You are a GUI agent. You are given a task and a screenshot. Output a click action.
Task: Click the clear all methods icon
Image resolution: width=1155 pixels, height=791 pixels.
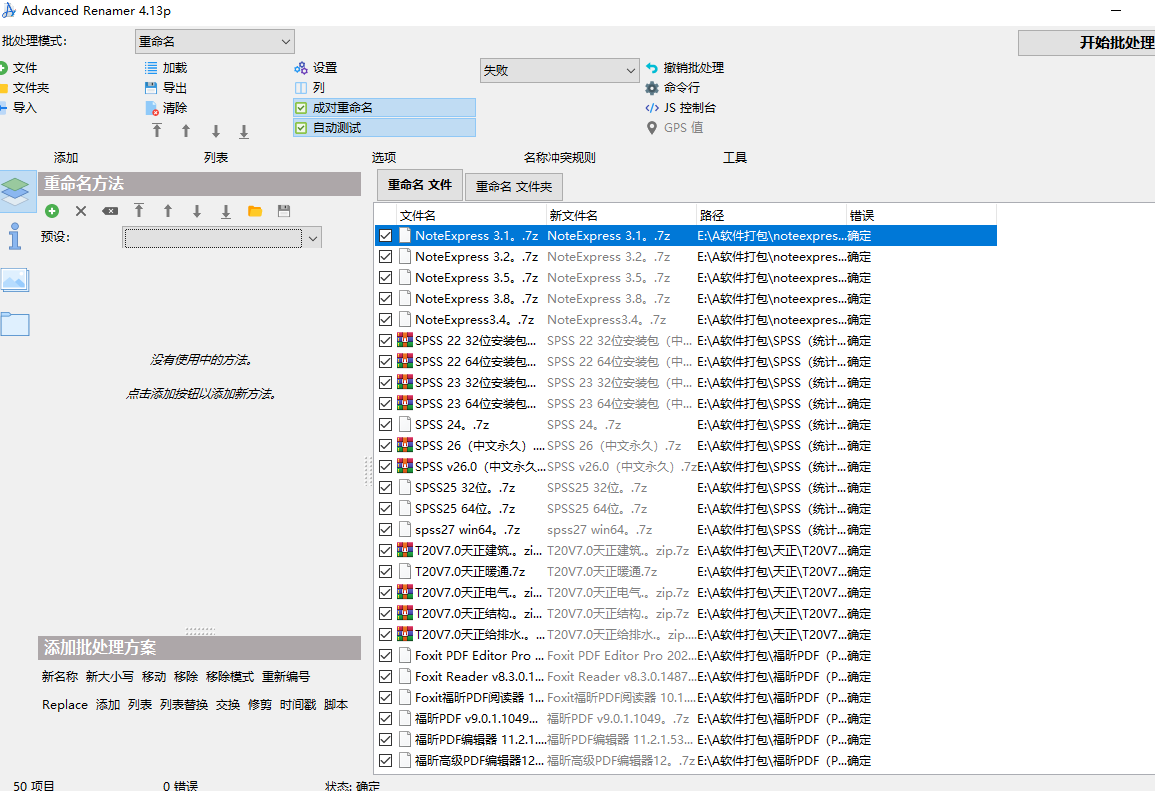click(110, 211)
